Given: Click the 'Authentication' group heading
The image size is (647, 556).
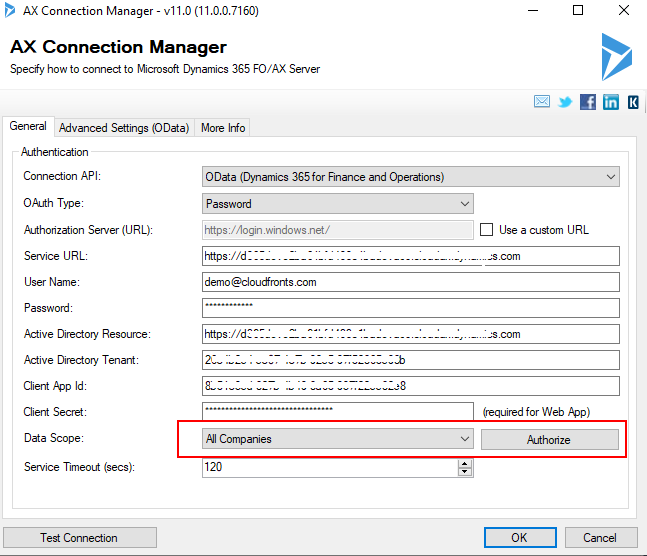Looking at the screenshot, I should pyautogui.click(x=54, y=152).
